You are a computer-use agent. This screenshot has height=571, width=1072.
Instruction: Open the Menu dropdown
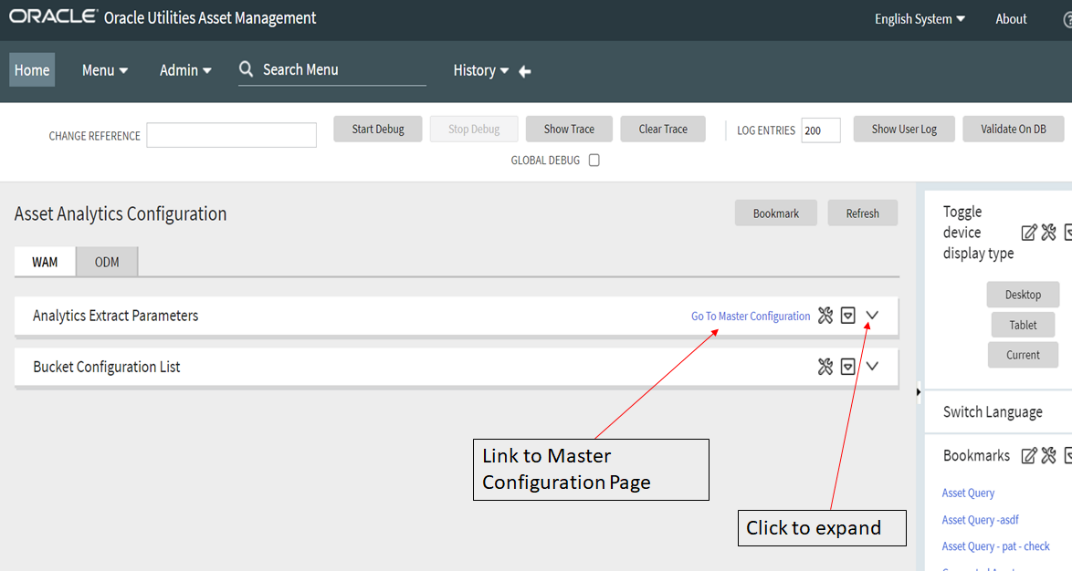tap(105, 70)
